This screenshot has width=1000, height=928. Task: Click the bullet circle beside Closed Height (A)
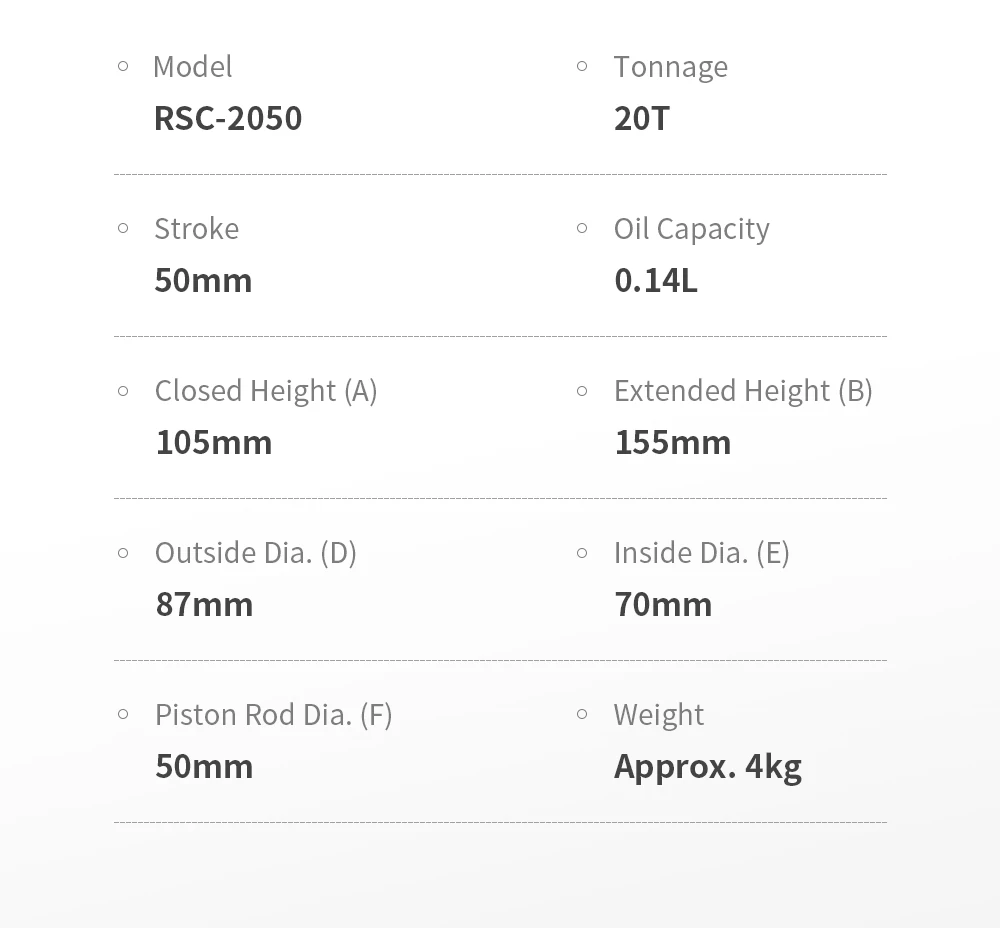click(x=123, y=390)
